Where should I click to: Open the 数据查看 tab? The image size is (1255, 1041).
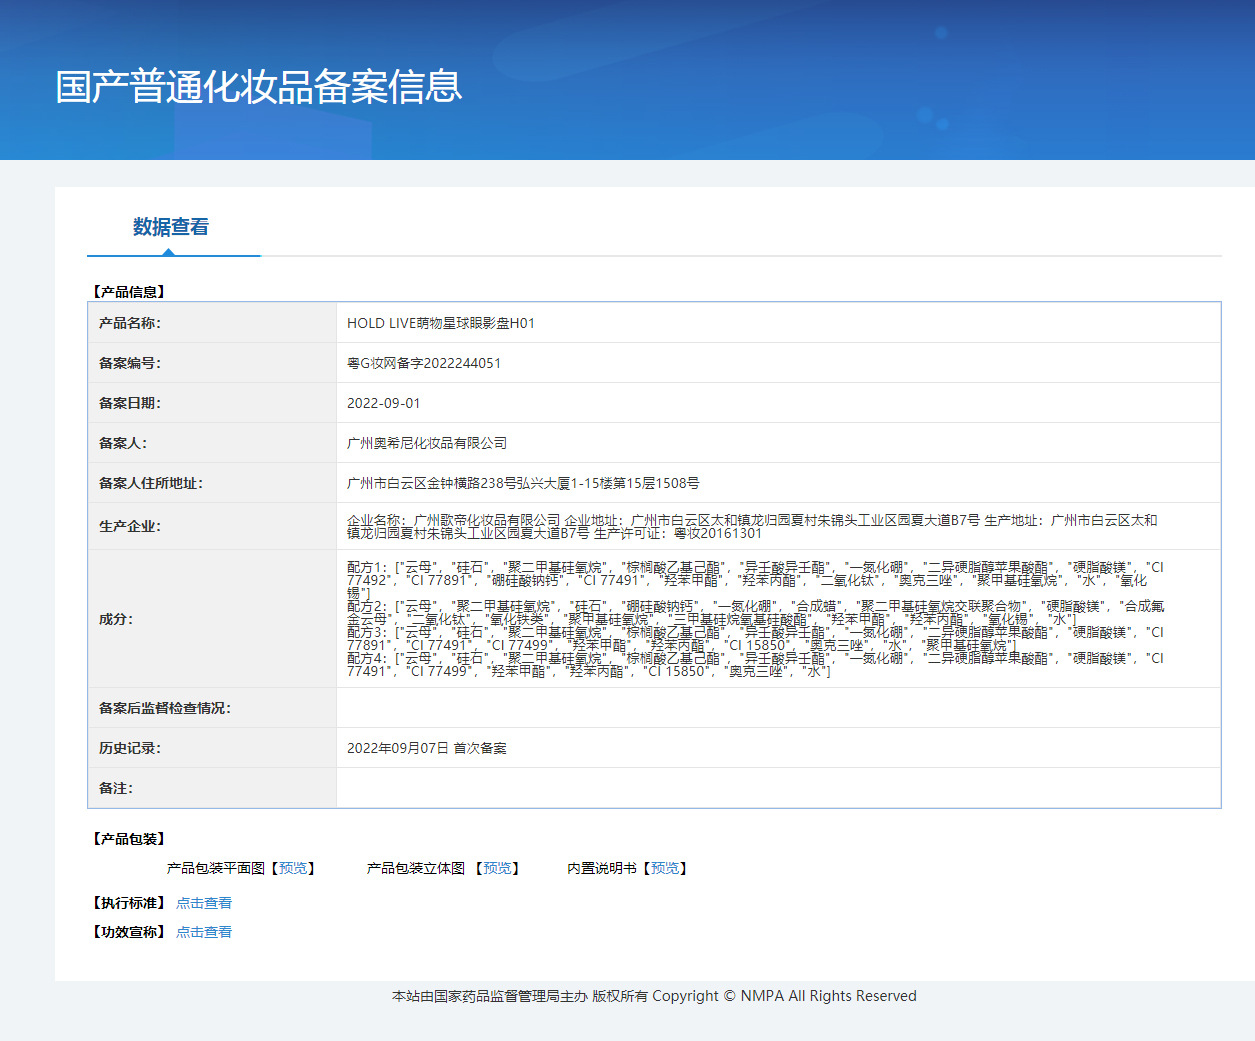171,227
